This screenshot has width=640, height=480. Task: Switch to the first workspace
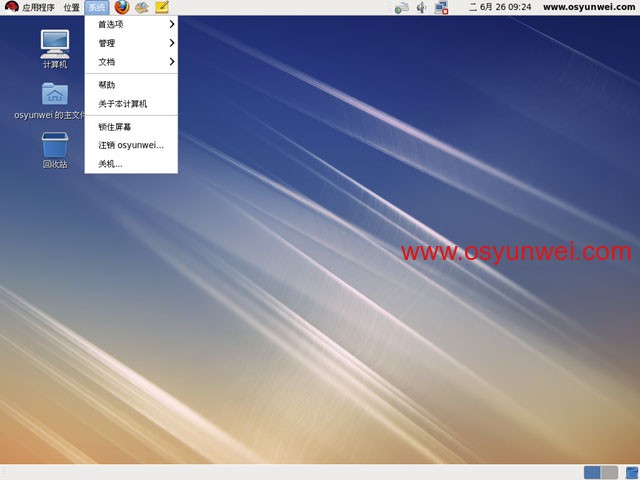[592, 473]
